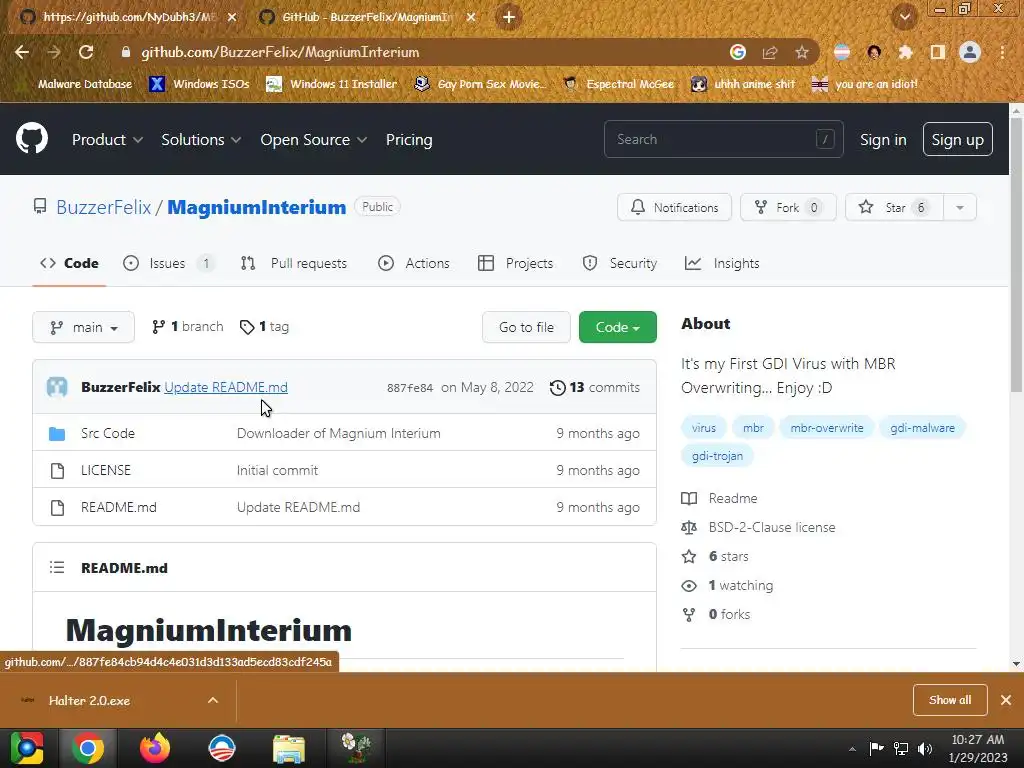The width and height of the screenshot is (1024, 768).
Task: Go back using browser back arrow
Action: pos(22,52)
